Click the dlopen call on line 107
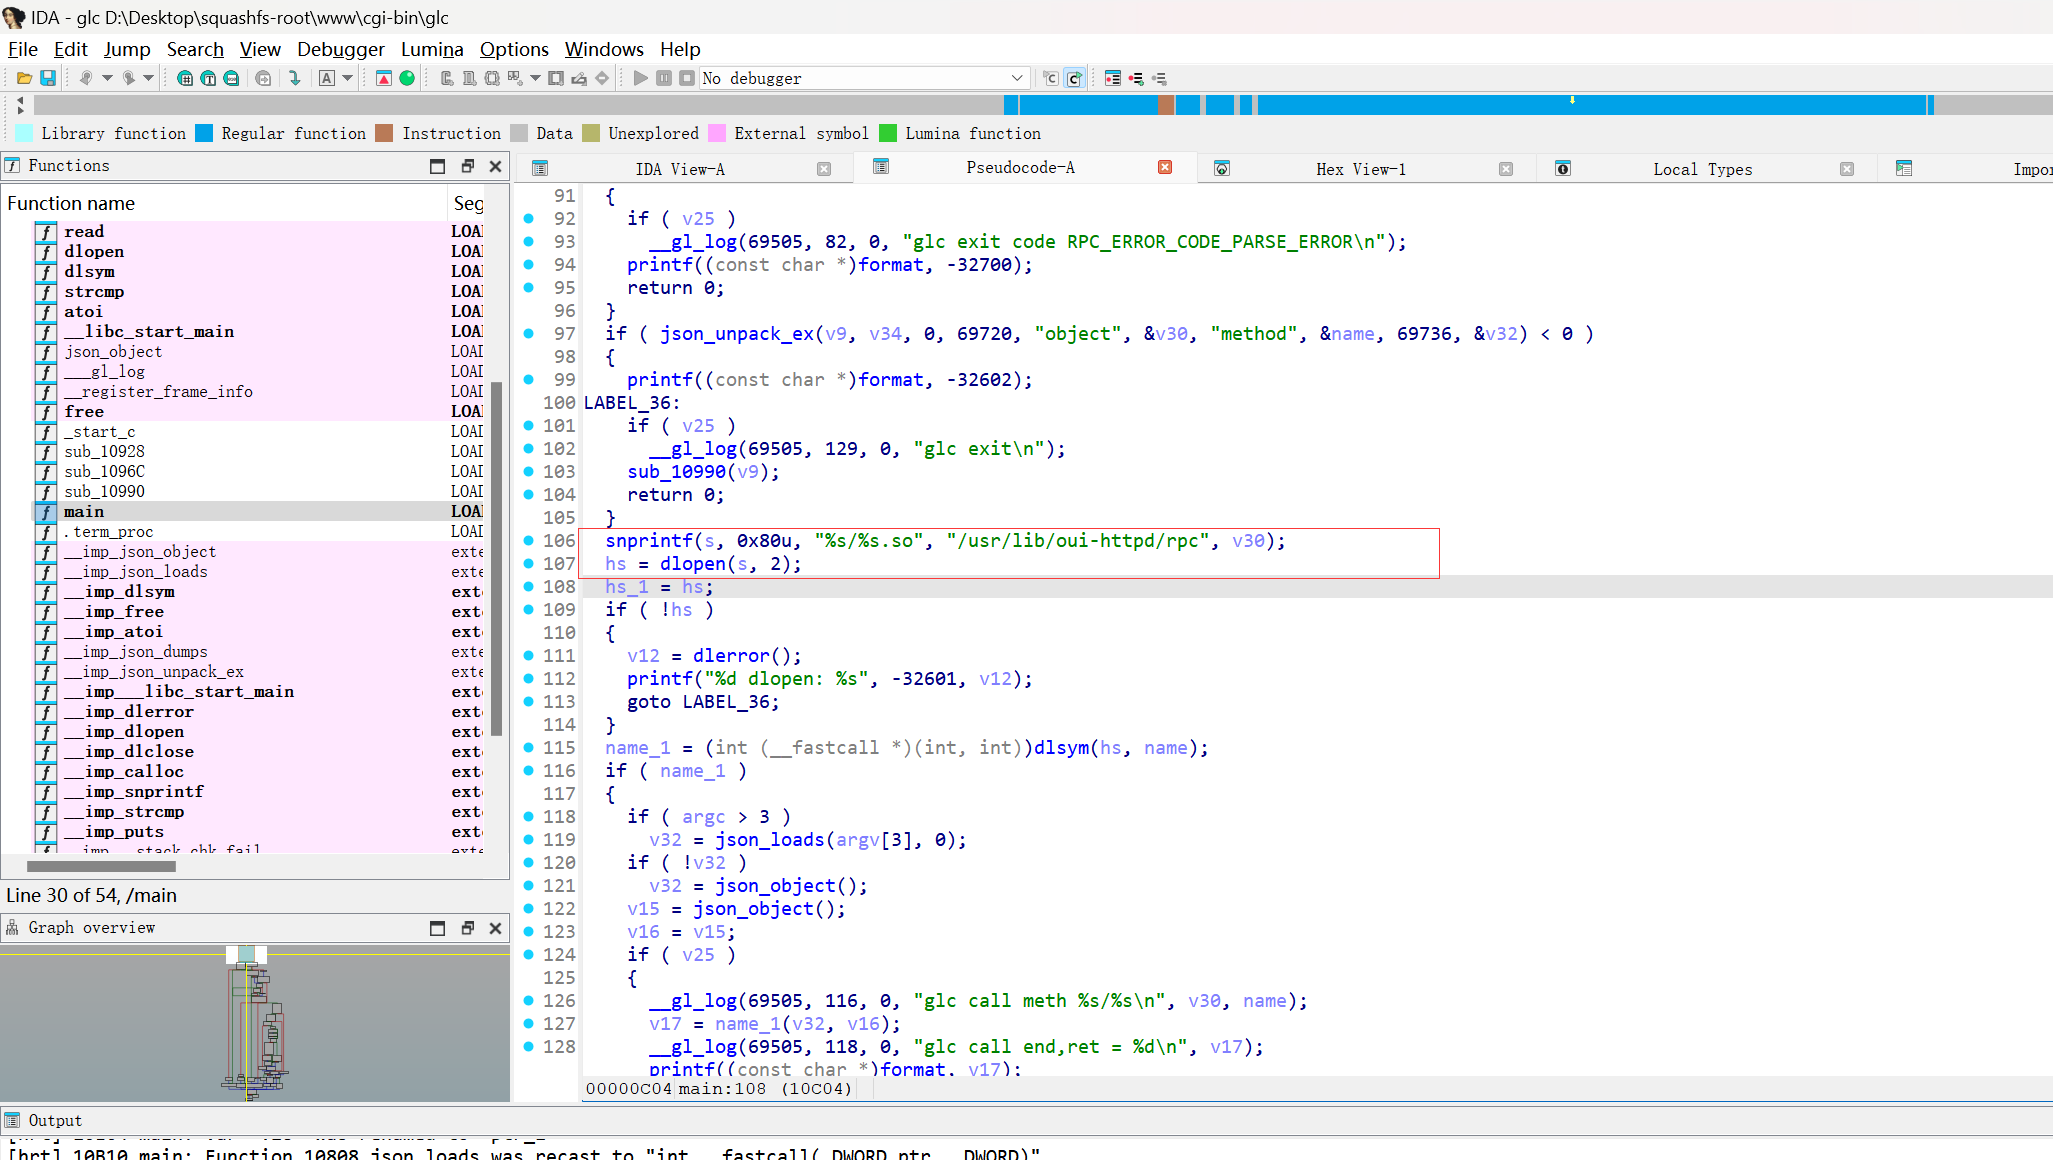 [x=692, y=564]
